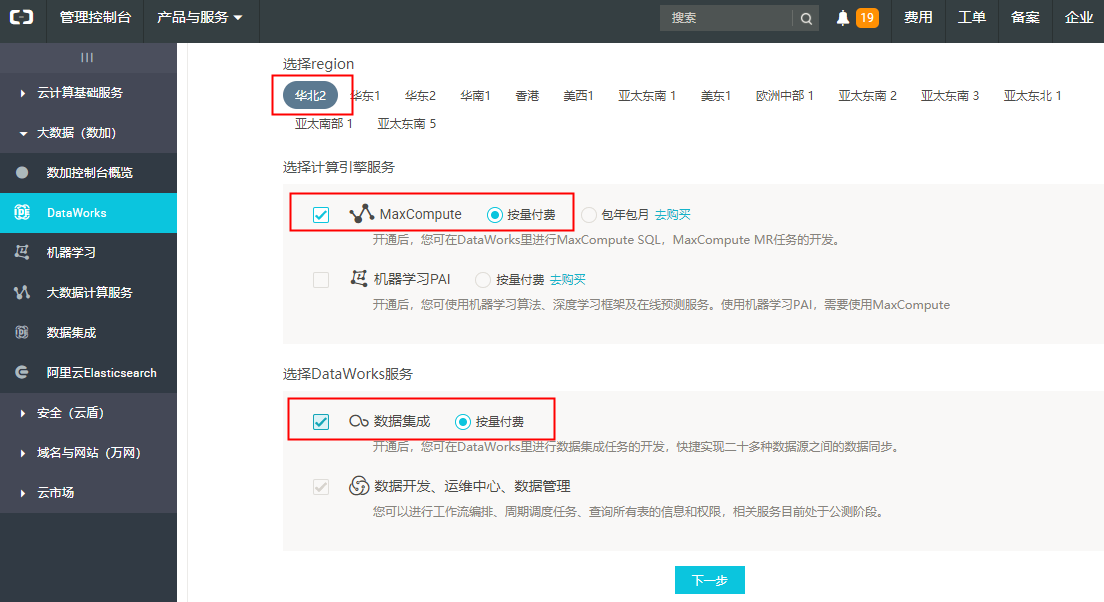The image size is (1104, 602).
Task: Expand the 云计算基础服务 sidebar group
Action: point(89,93)
